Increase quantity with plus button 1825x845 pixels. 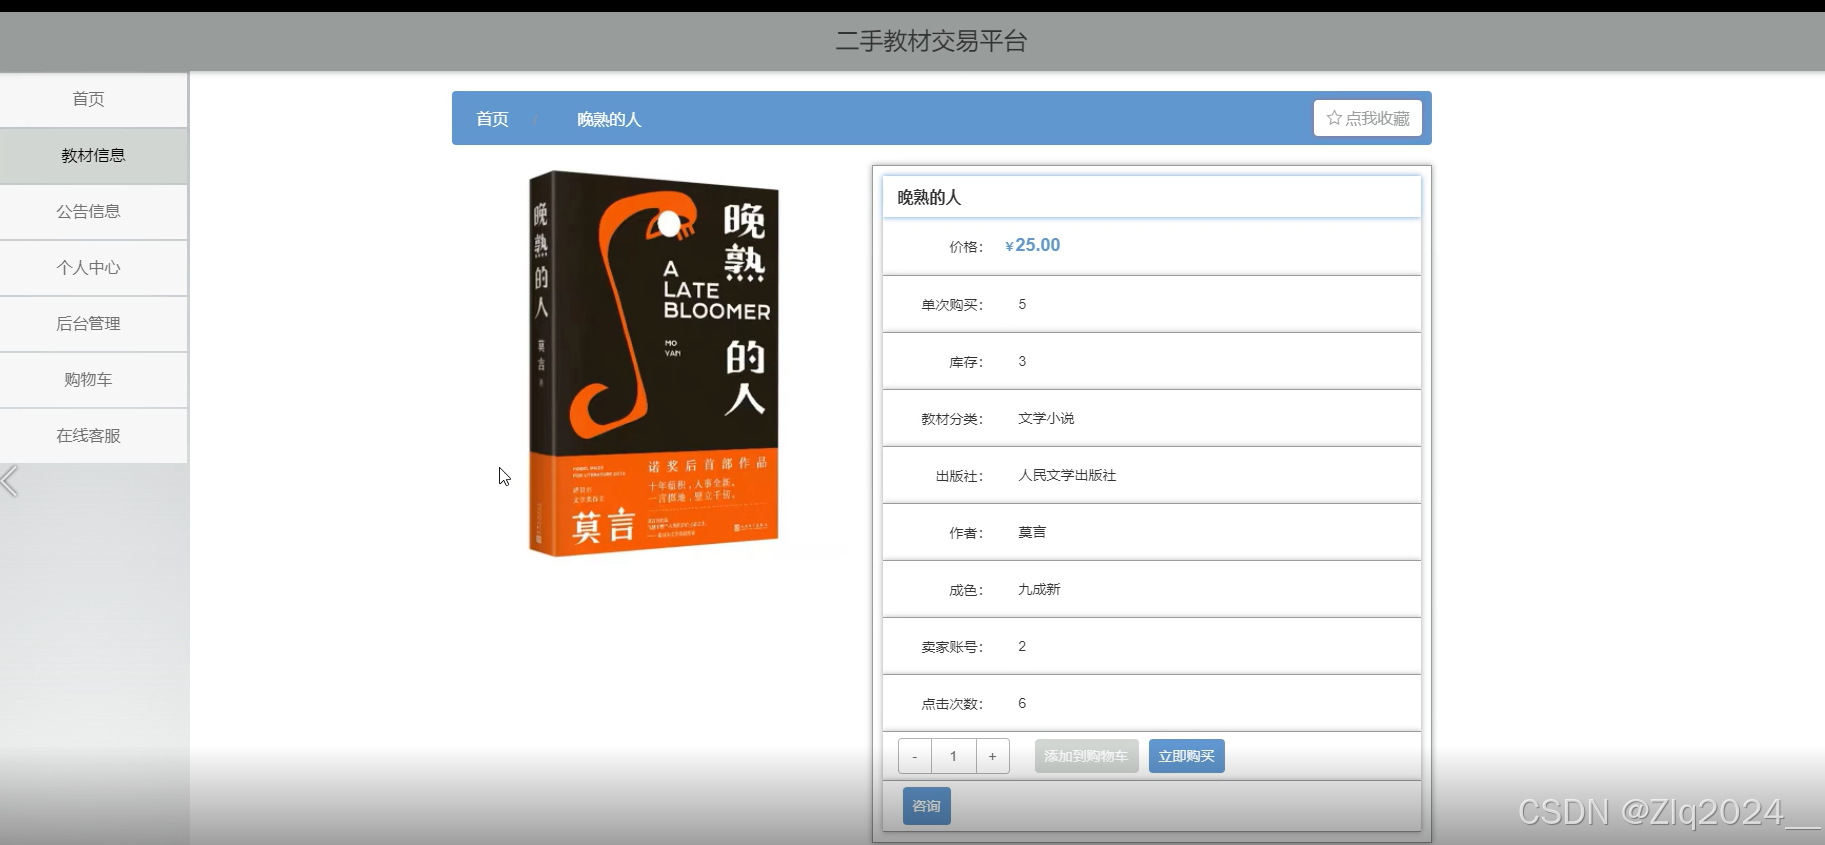(x=992, y=756)
